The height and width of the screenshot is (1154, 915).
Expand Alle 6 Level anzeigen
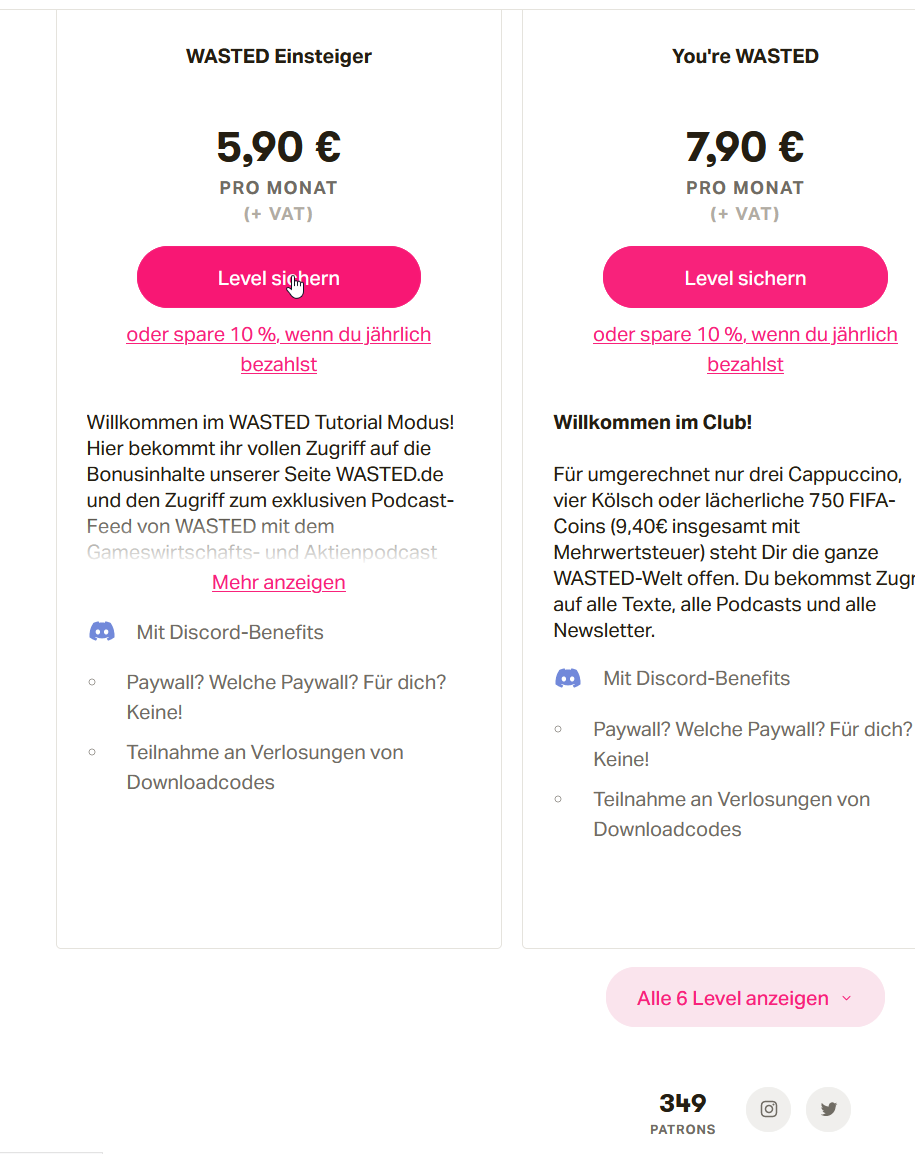(x=733, y=998)
